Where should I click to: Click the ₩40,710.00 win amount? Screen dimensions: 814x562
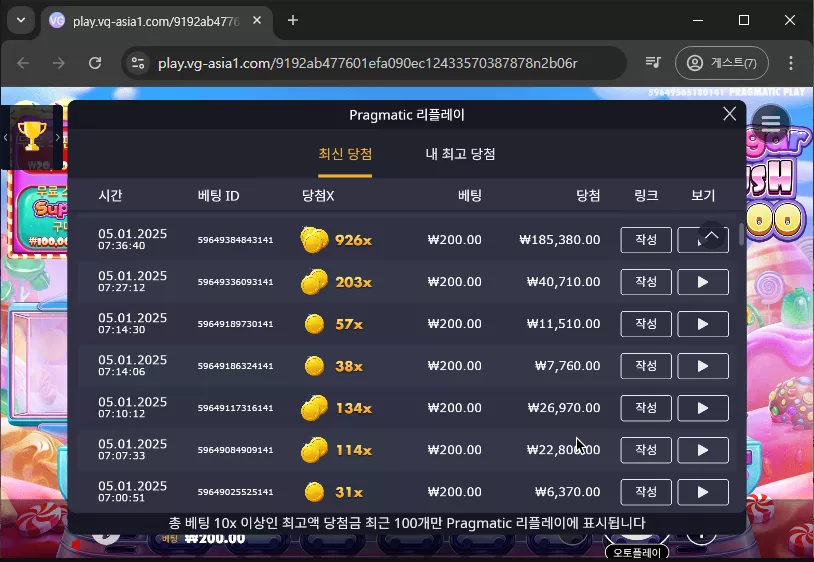[564, 282]
